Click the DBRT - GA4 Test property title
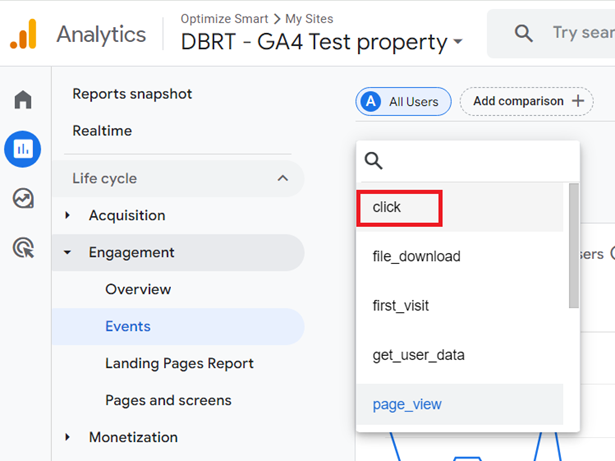Viewport: 615px width, 461px height. [x=314, y=42]
